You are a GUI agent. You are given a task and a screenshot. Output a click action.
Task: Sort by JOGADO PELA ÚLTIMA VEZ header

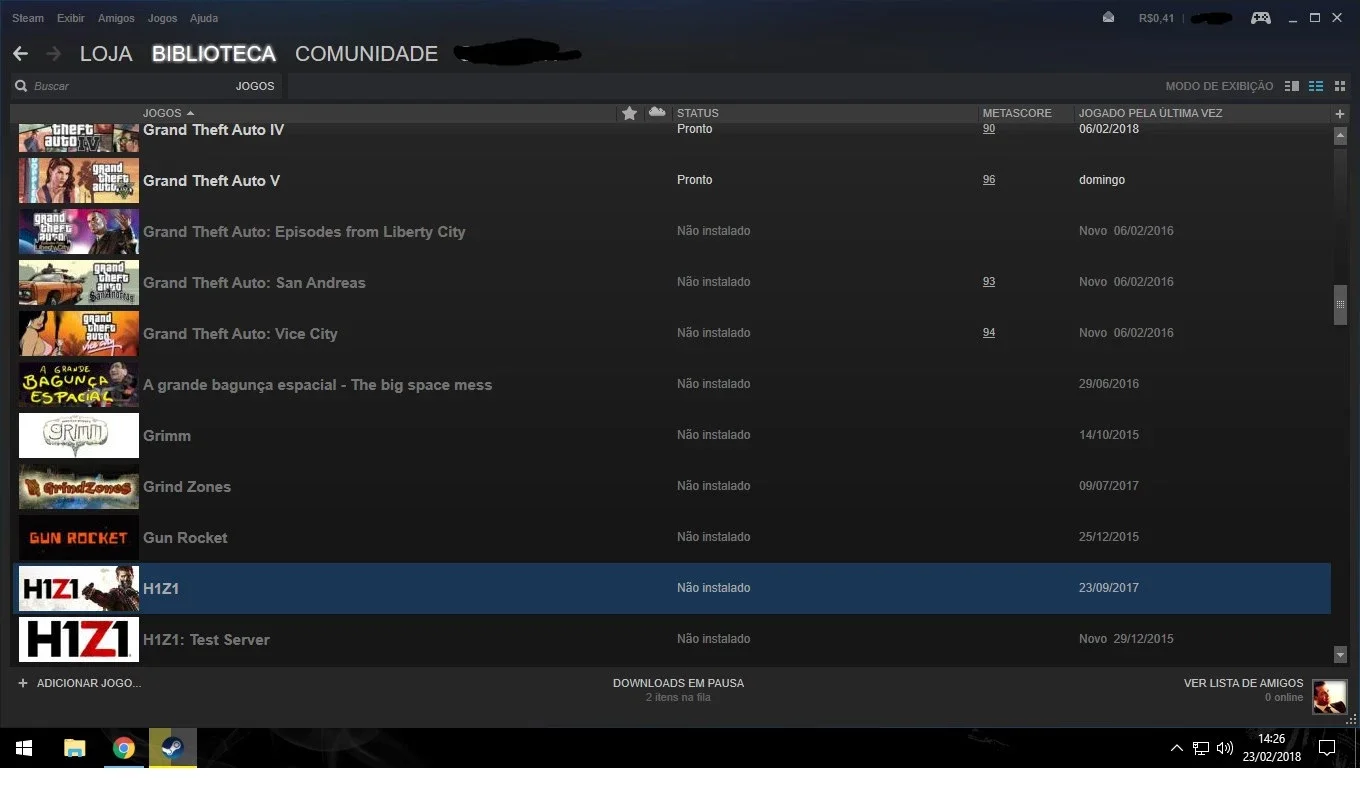coord(1151,113)
